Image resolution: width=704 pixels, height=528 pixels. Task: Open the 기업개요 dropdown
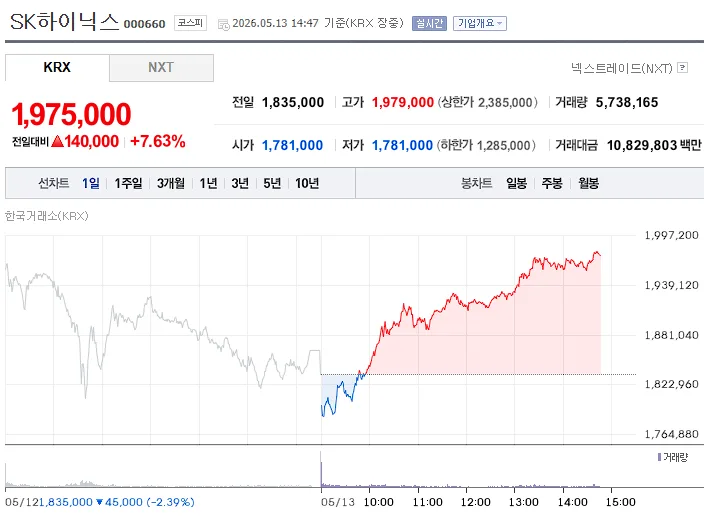tap(480, 23)
